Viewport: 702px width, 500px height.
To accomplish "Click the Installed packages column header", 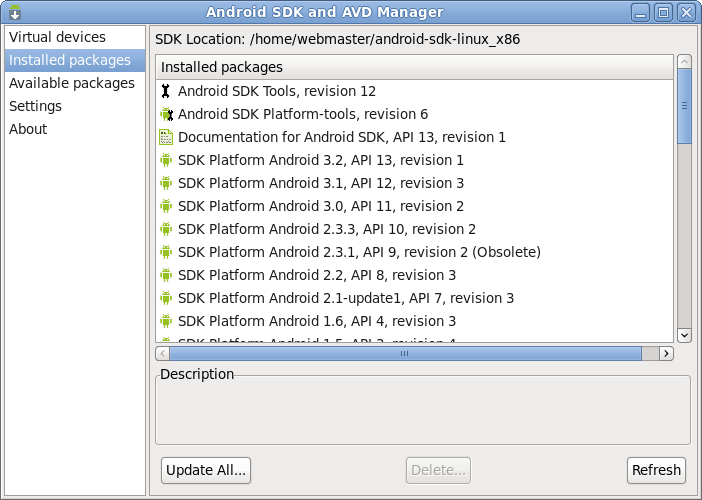I will (415, 67).
